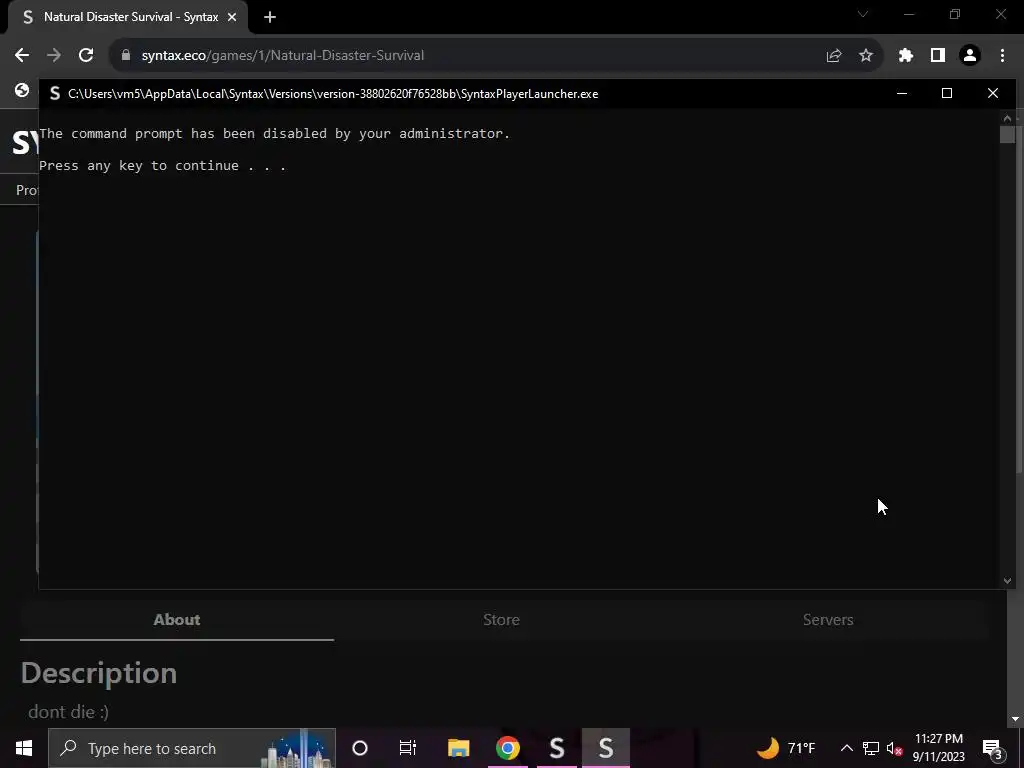Switch to the Servers tab

coord(828,620)
